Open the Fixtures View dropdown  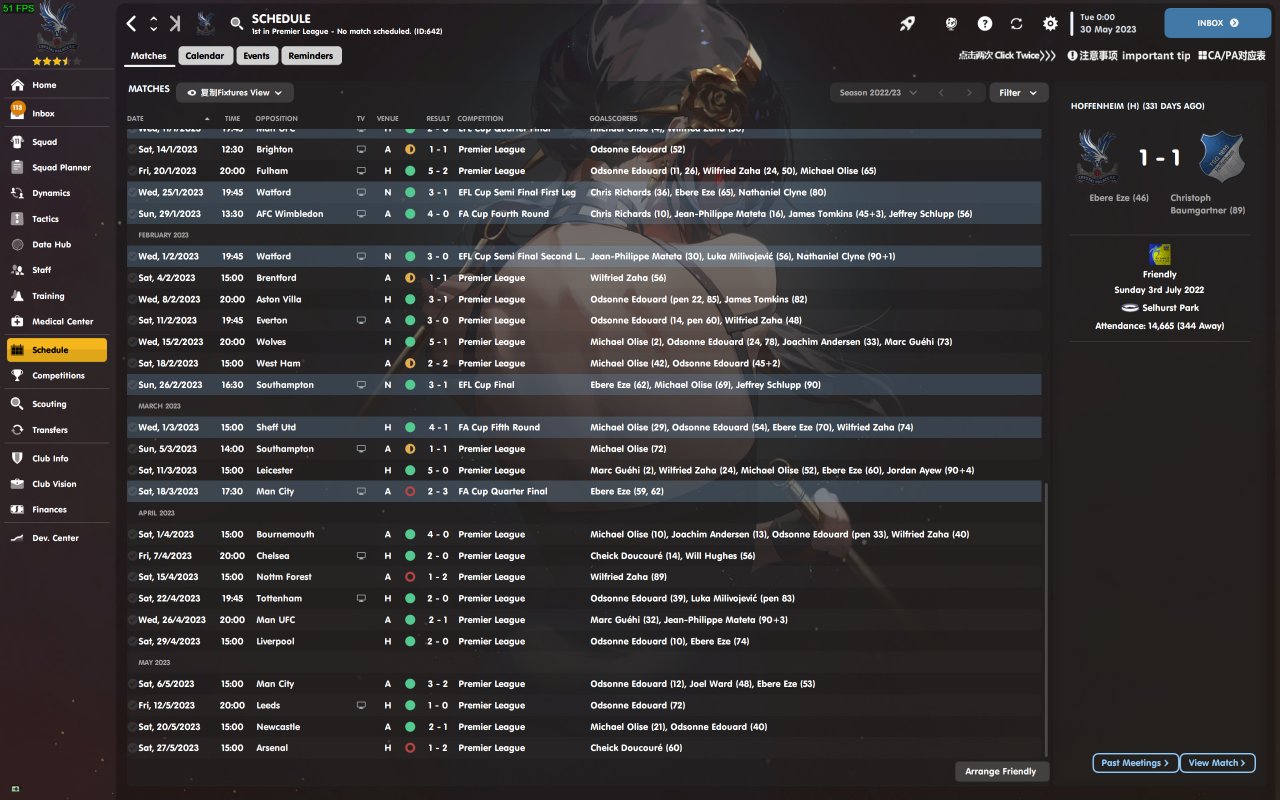pos(235,93)
